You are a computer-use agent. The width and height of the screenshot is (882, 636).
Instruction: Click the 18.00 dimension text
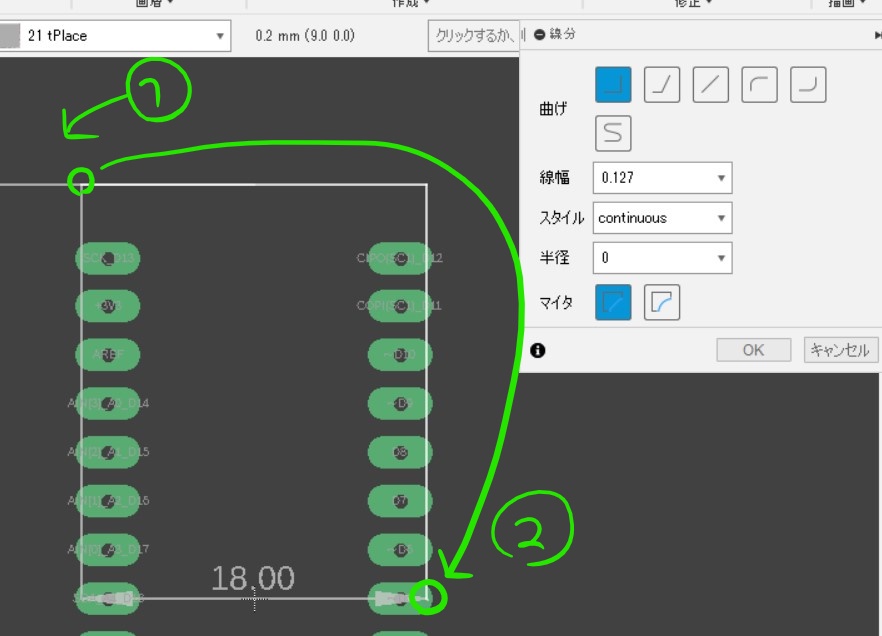(x=253, y=578)
